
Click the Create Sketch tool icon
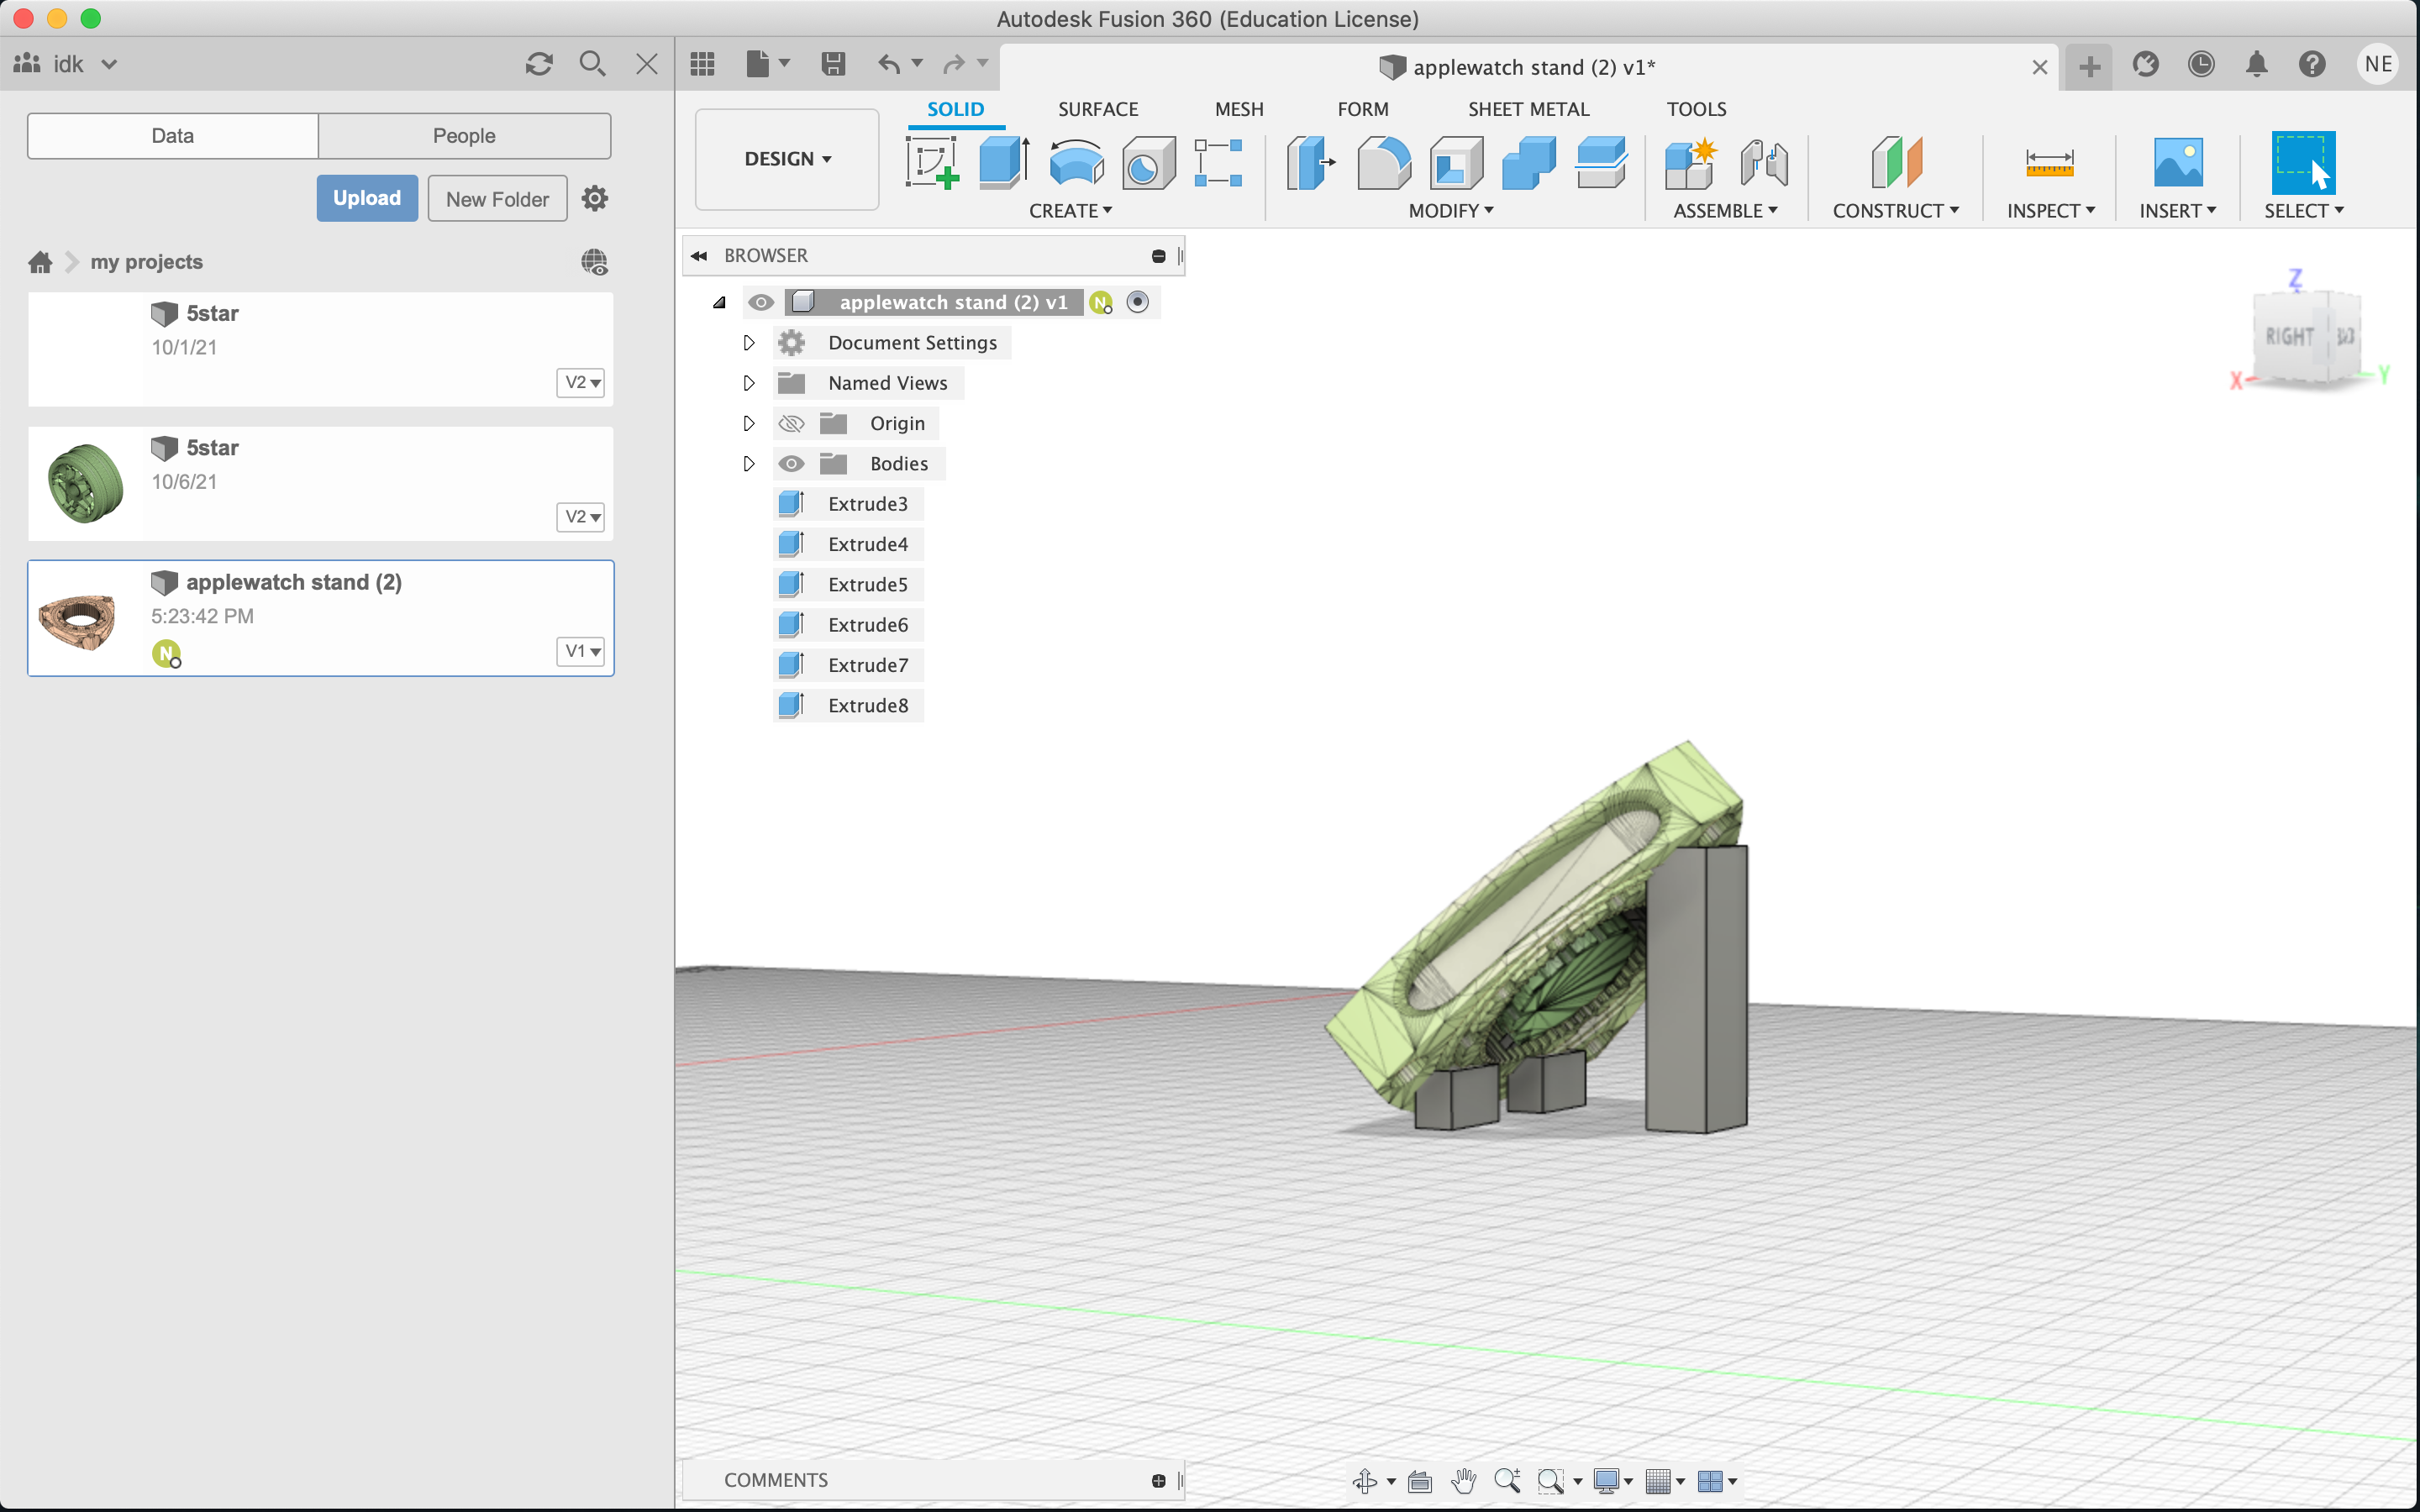coord(931,162)
